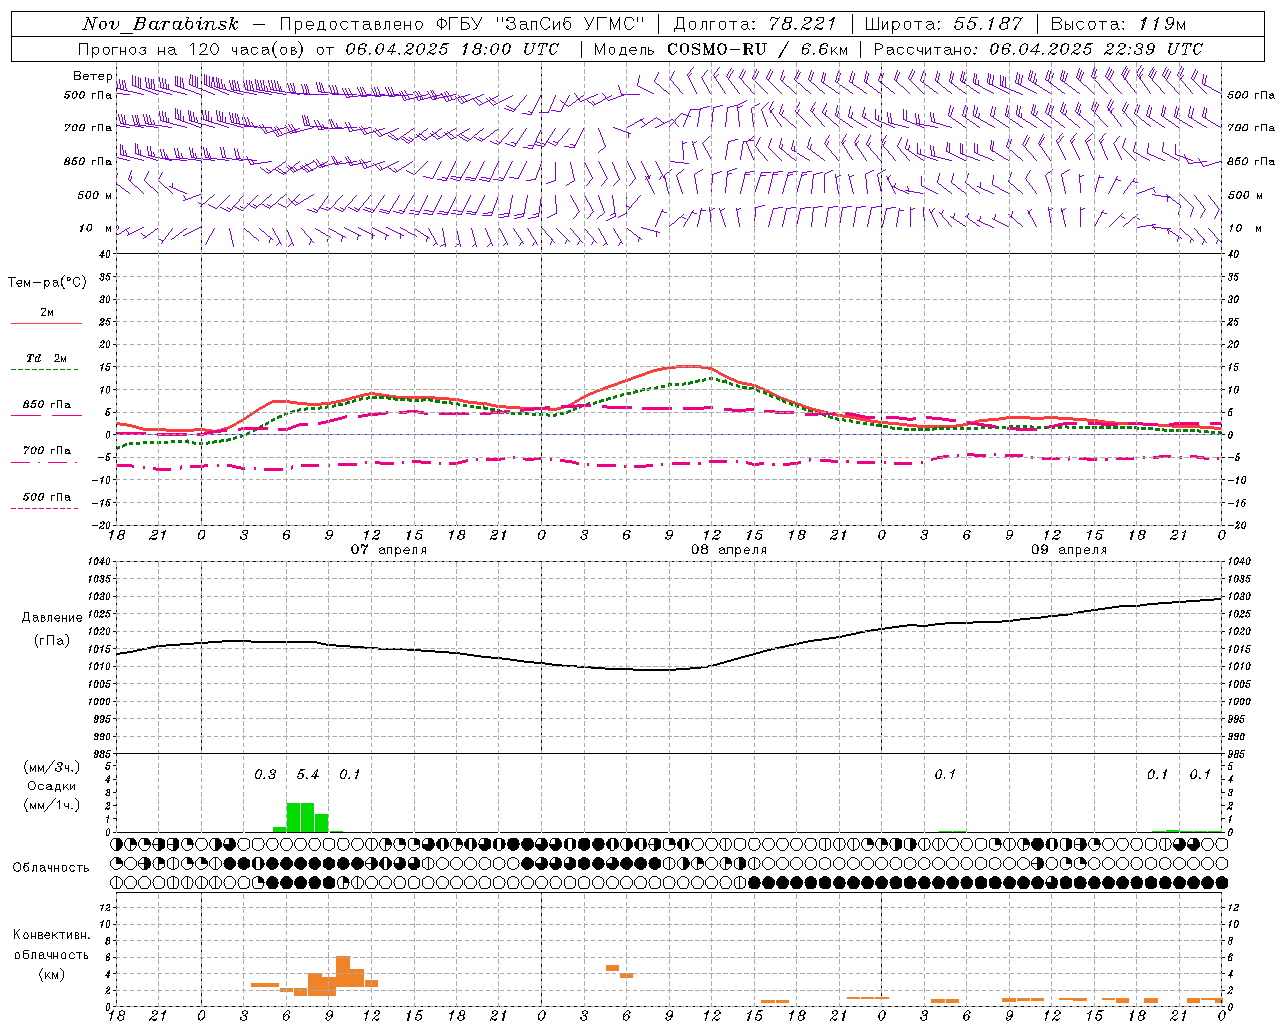
Task: Click the black pressure curve in Давление panel
Action: 670,669
